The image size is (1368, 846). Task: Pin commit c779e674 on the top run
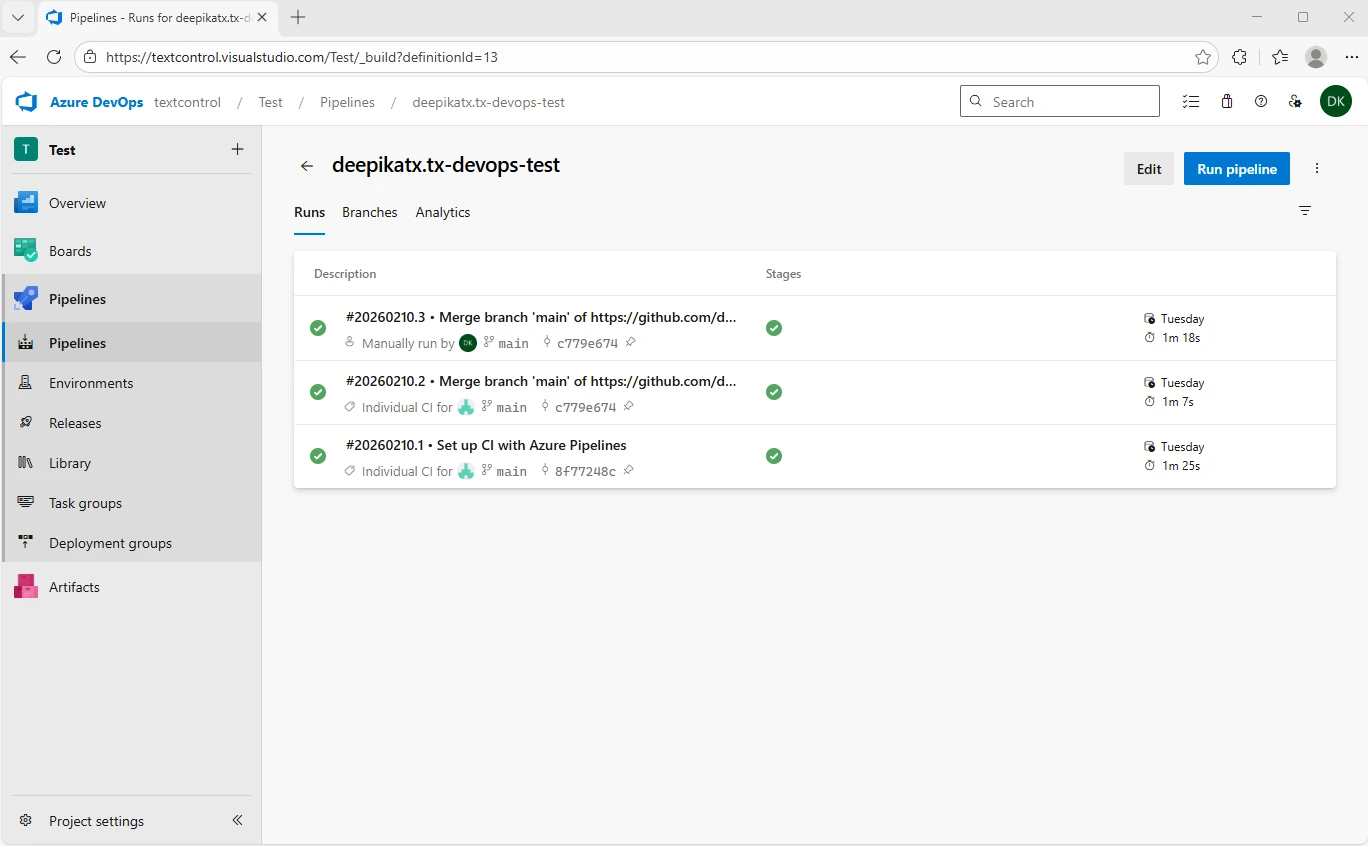point(631,343)
